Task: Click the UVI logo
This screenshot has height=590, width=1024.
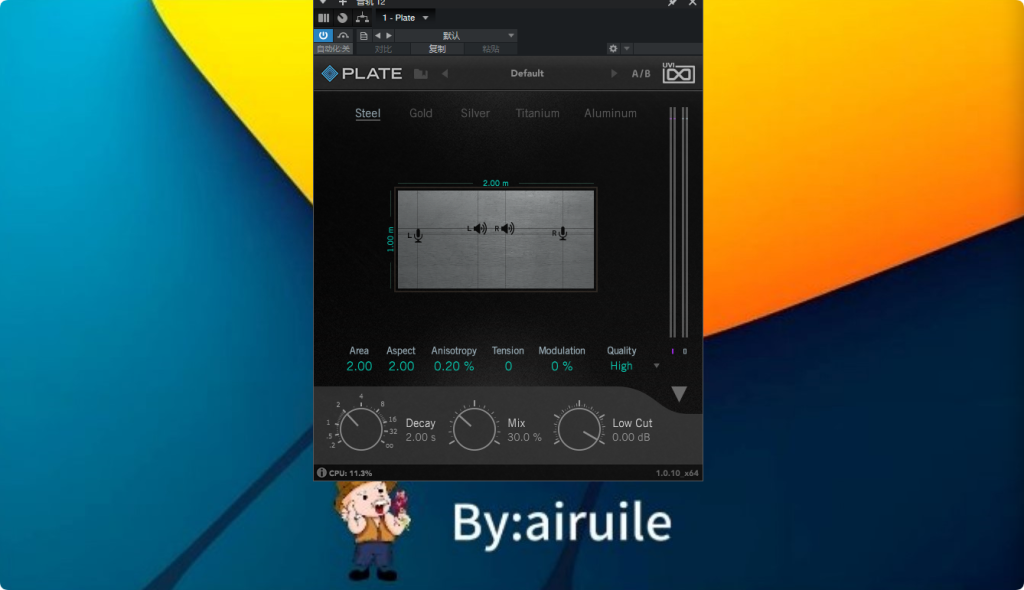Action: click(x=679, y=73)
